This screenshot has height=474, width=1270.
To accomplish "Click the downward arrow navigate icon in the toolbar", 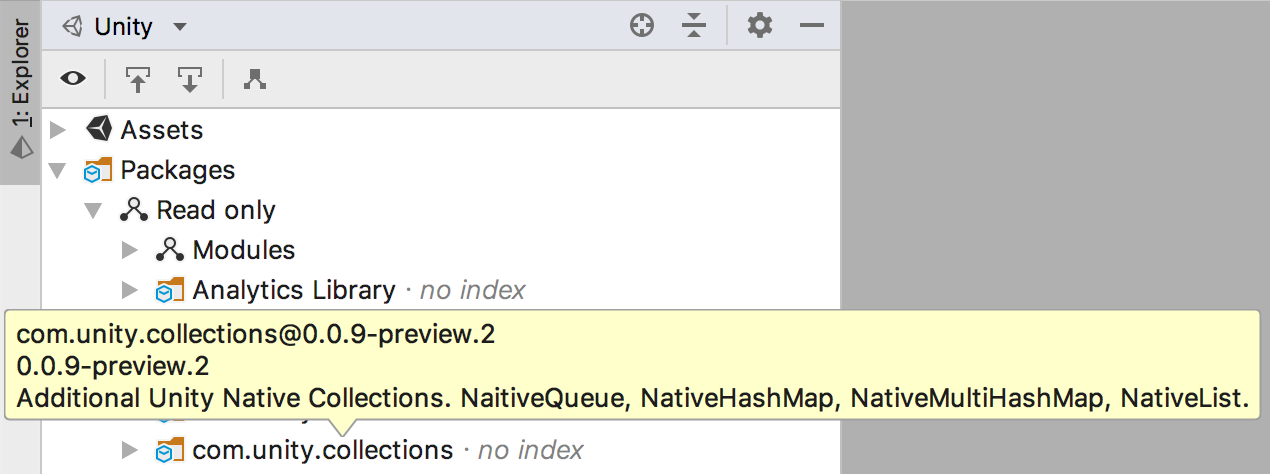I will coord(190,79).
